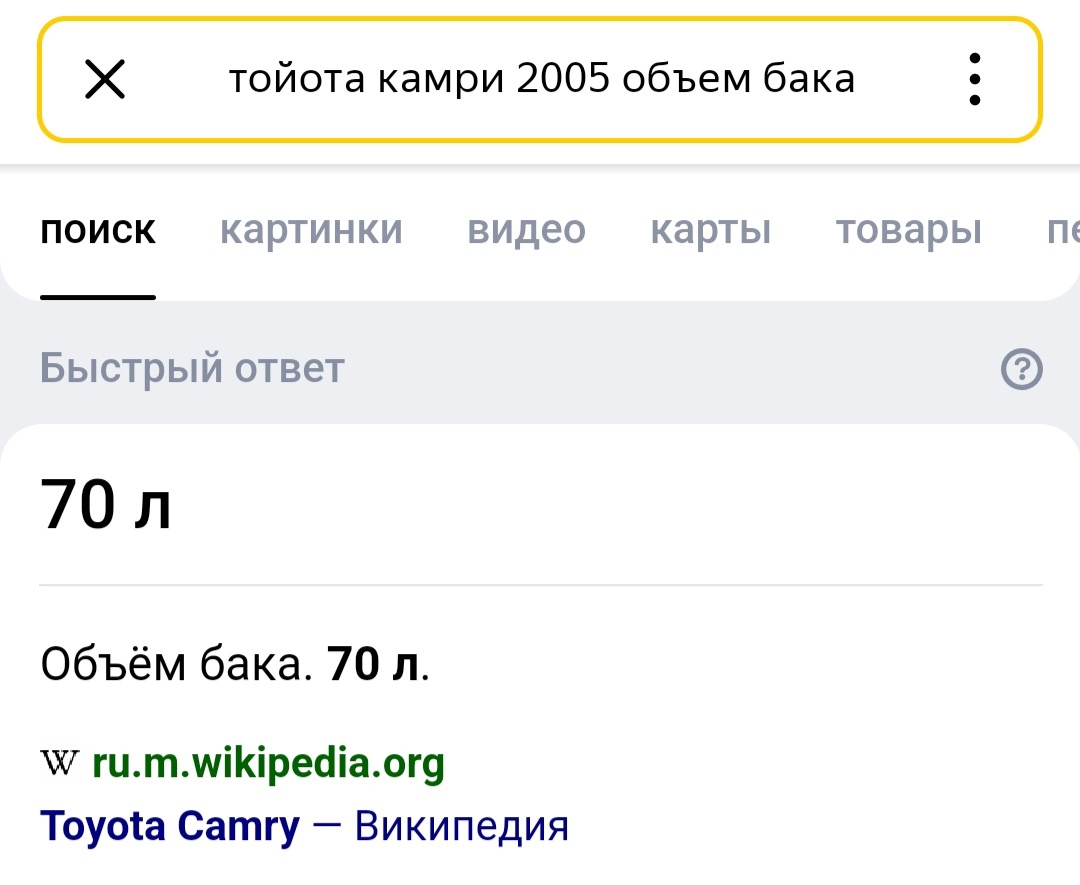Image resolution: width=1080 pixels, height=885 pixels.
Task: Go to the карты tab
Action: click(710, 231)
